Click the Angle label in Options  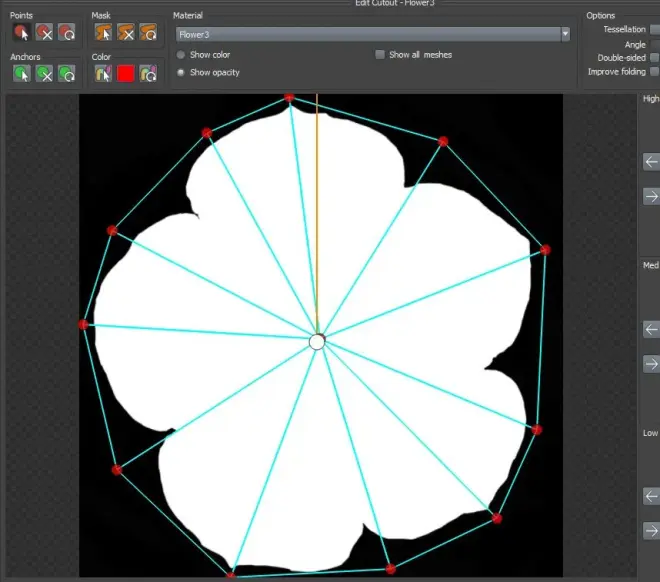[x=635, y=45]
